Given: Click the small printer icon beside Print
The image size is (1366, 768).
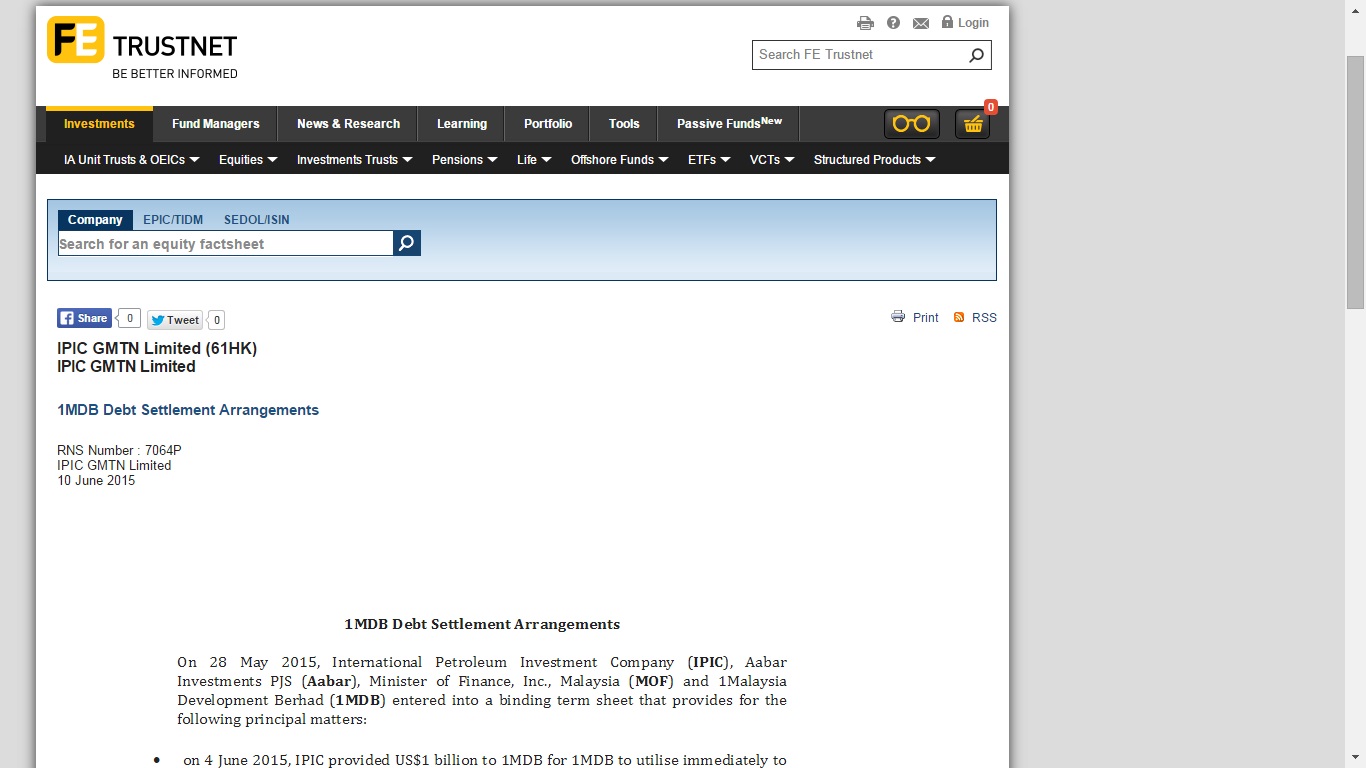Looking at the screenshot, I should (898, 317).
